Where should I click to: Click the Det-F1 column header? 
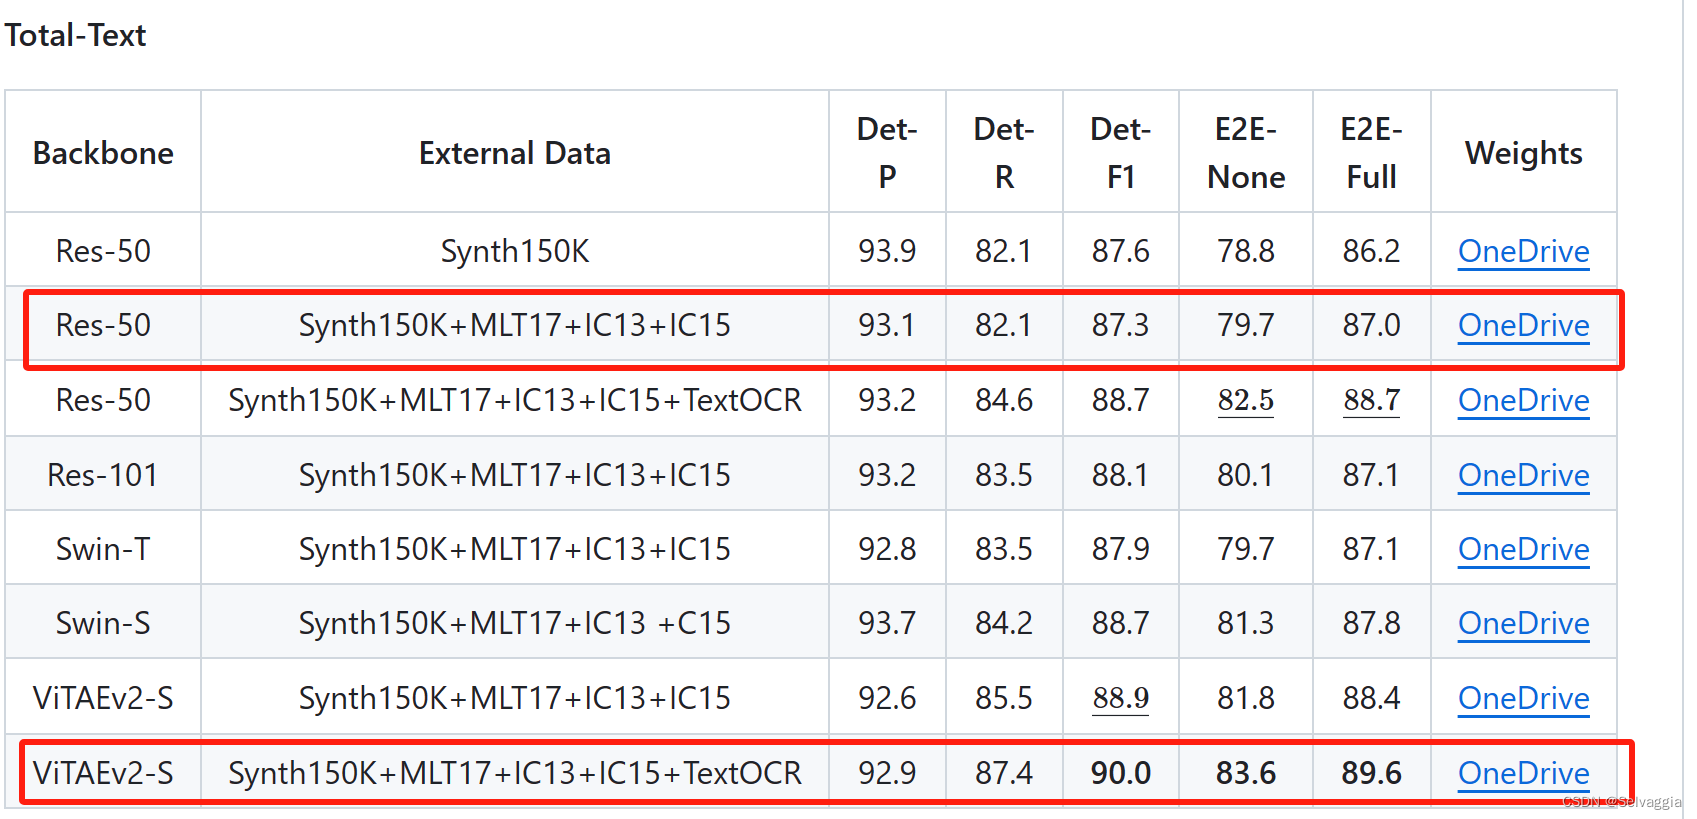(1121, 153)
